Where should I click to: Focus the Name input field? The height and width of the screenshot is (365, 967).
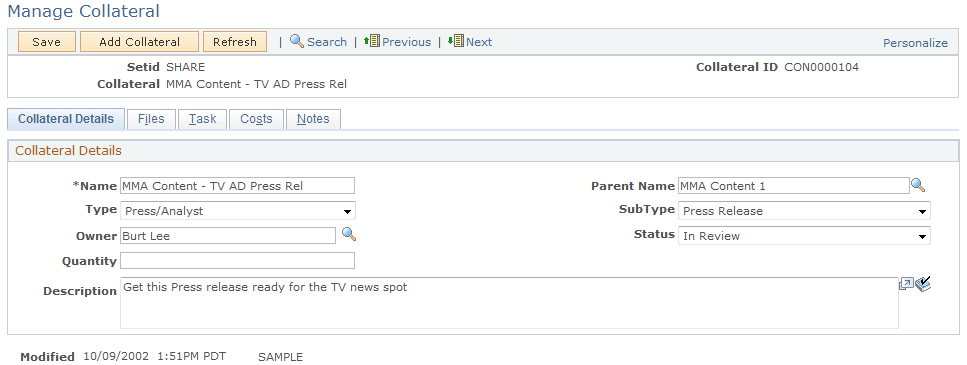237,186
